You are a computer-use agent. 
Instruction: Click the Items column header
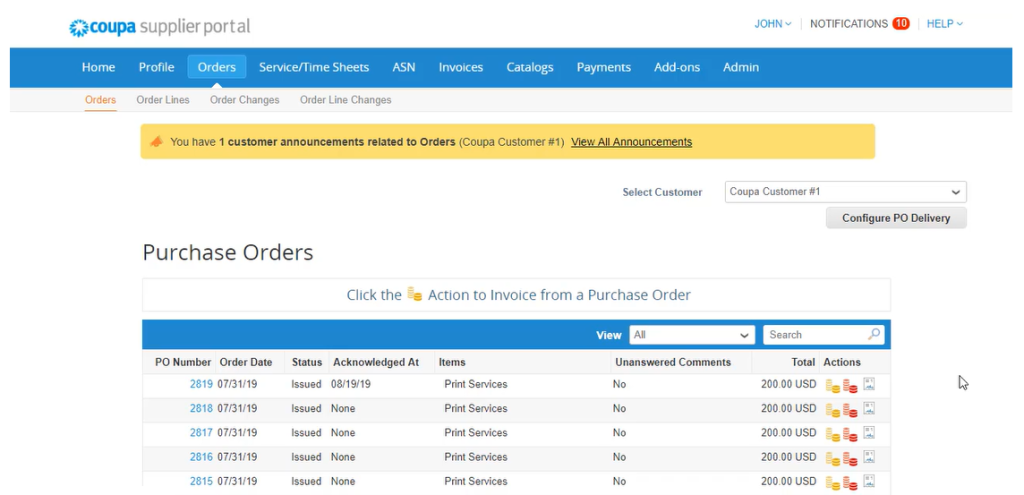[452, 362]
